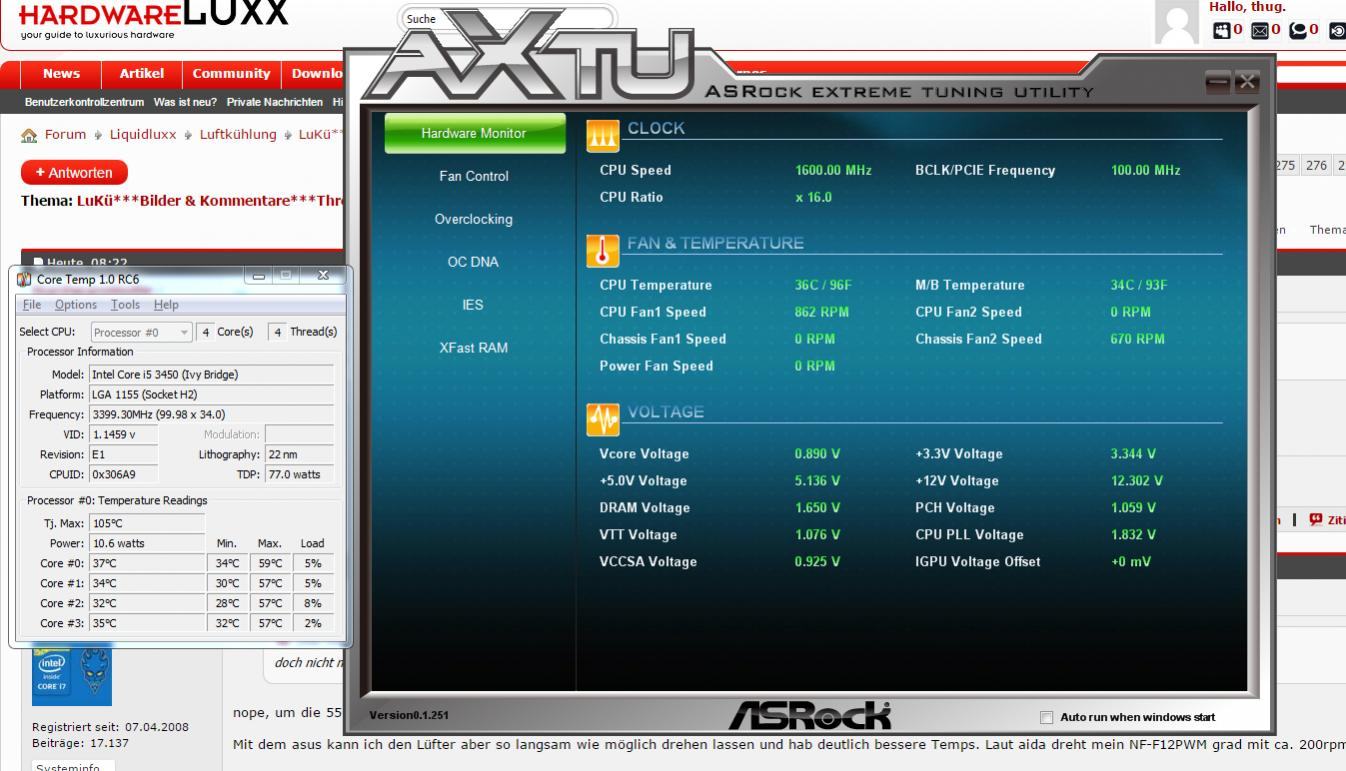1346x771 pixels.
Task: Go to forum page 276
Action: 1318,166
